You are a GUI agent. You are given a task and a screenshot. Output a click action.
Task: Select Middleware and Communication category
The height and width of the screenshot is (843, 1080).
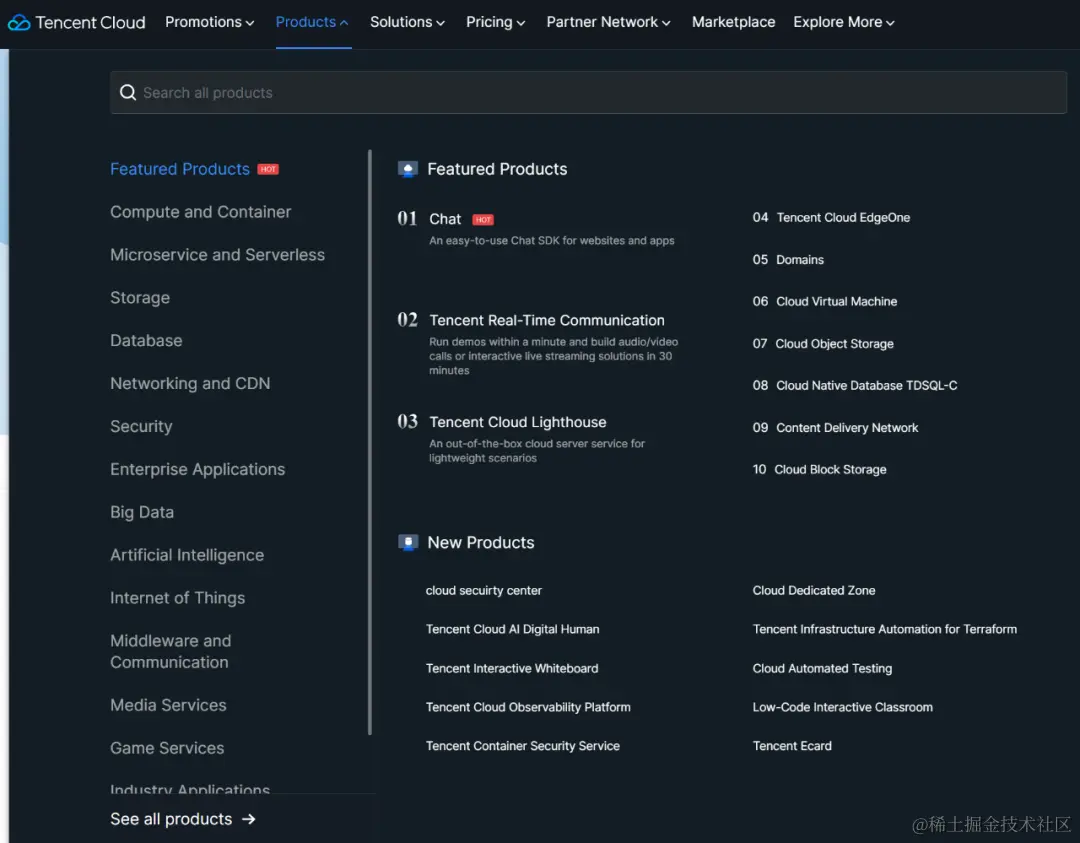171,652
